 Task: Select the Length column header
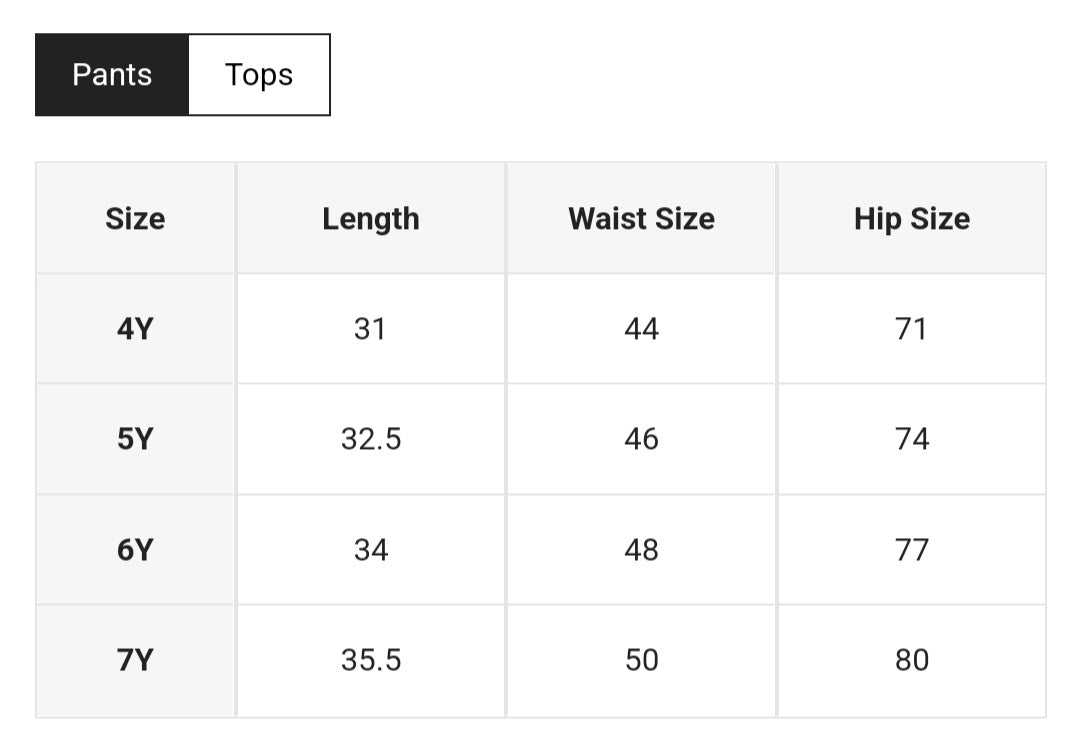371,219
